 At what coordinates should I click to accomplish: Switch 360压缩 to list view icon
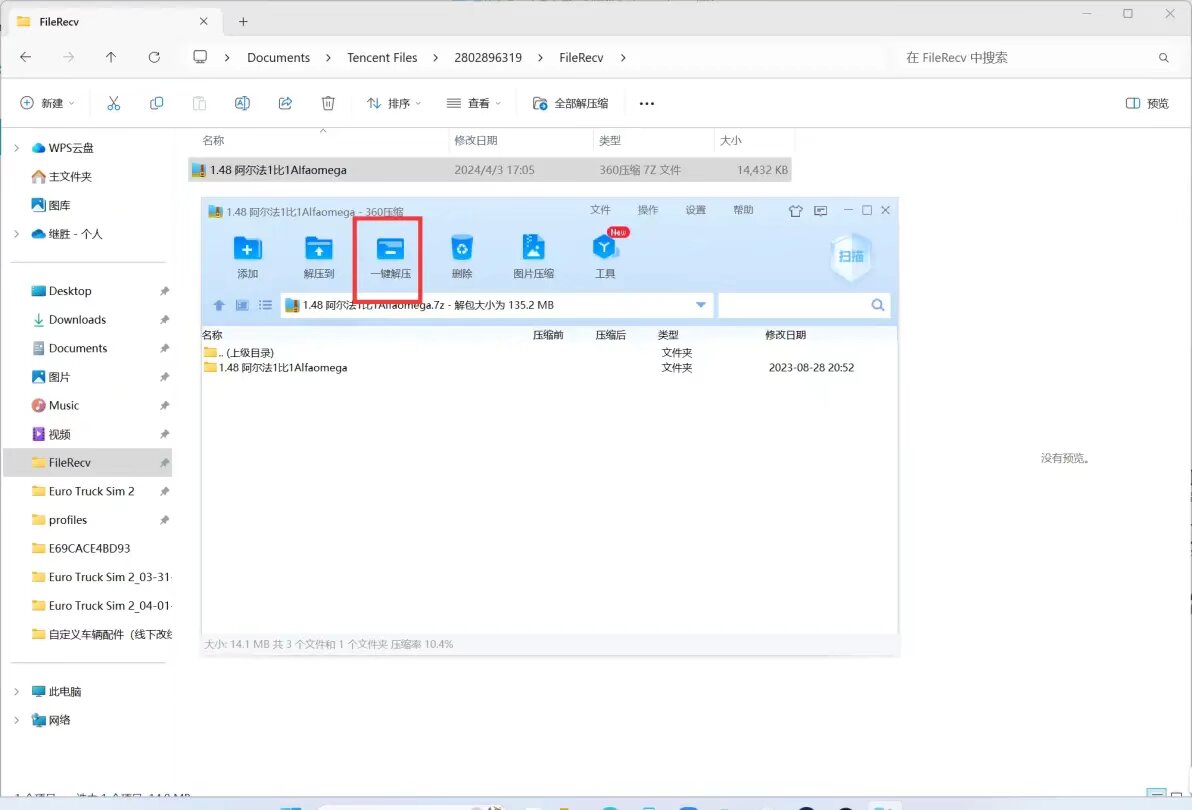click(265, 305)
